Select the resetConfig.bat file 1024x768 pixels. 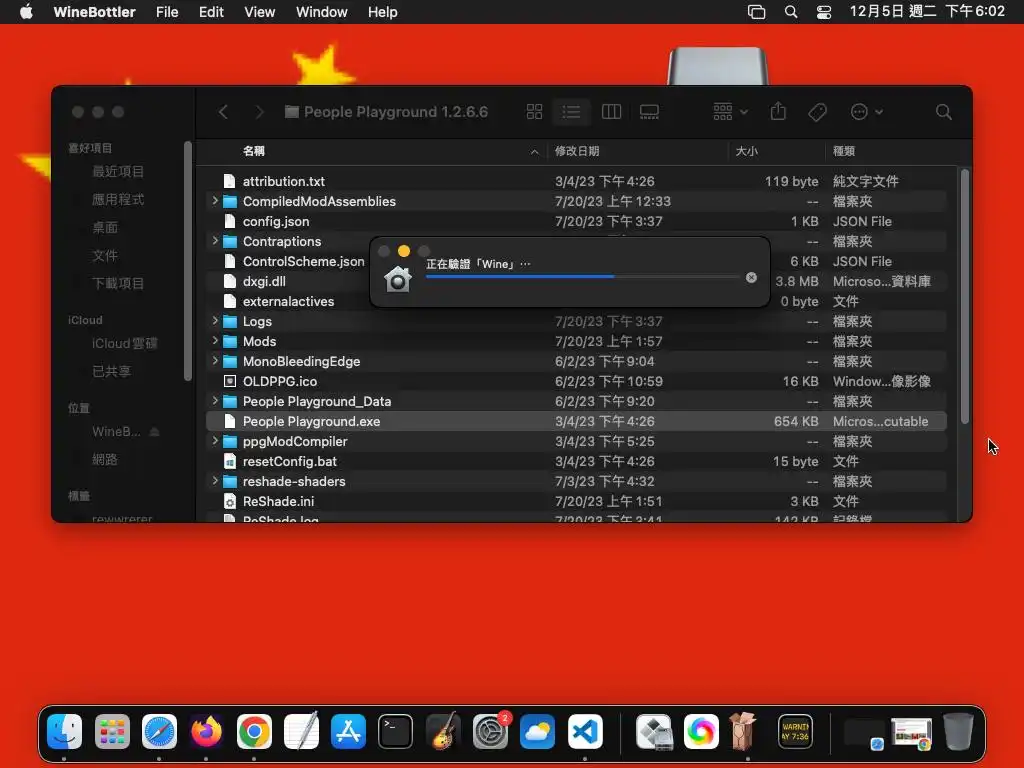click(576, 461)
